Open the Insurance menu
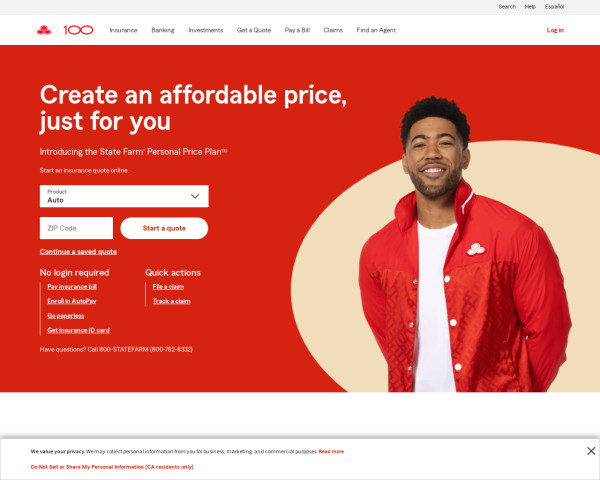Image resolution: width=600 pixels, height=480 pixels. point(123,30)
